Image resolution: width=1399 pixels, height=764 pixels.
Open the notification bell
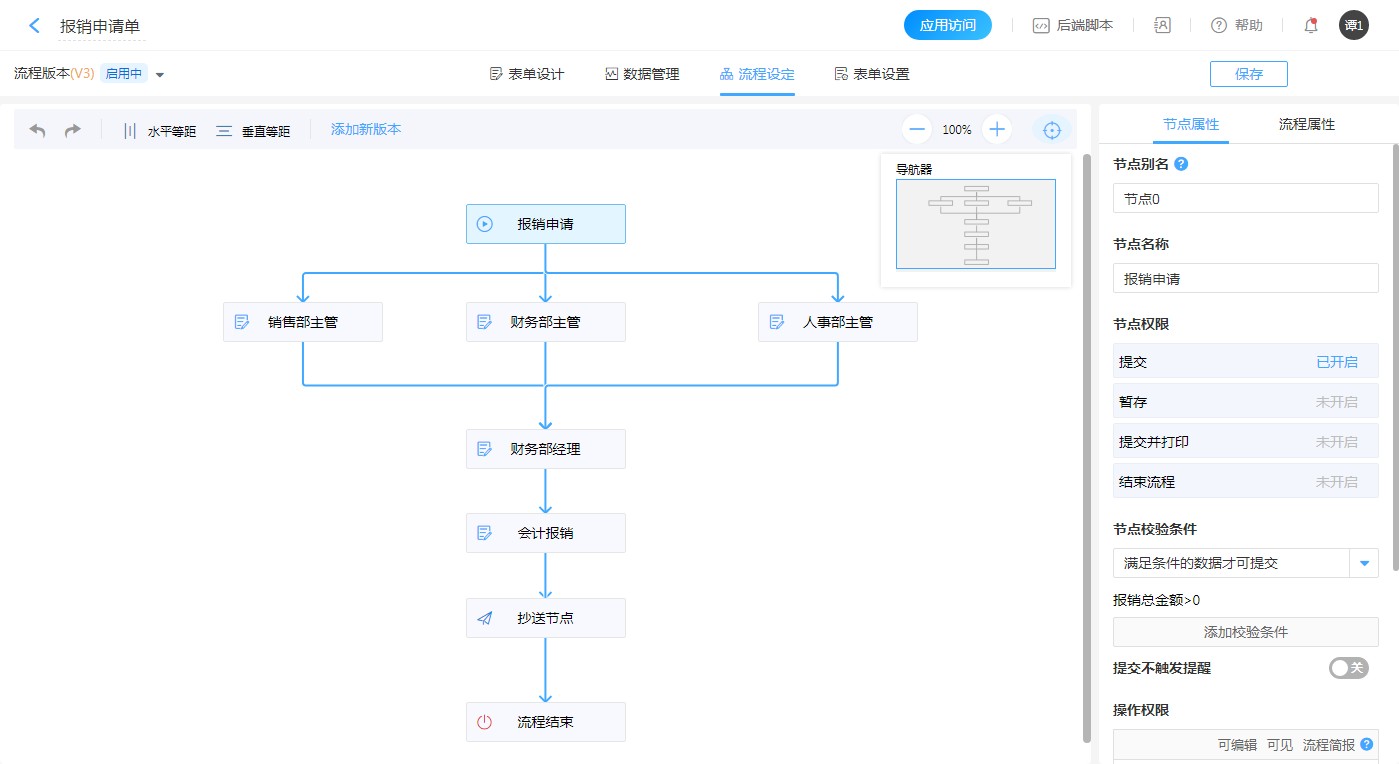(1311, 26)
